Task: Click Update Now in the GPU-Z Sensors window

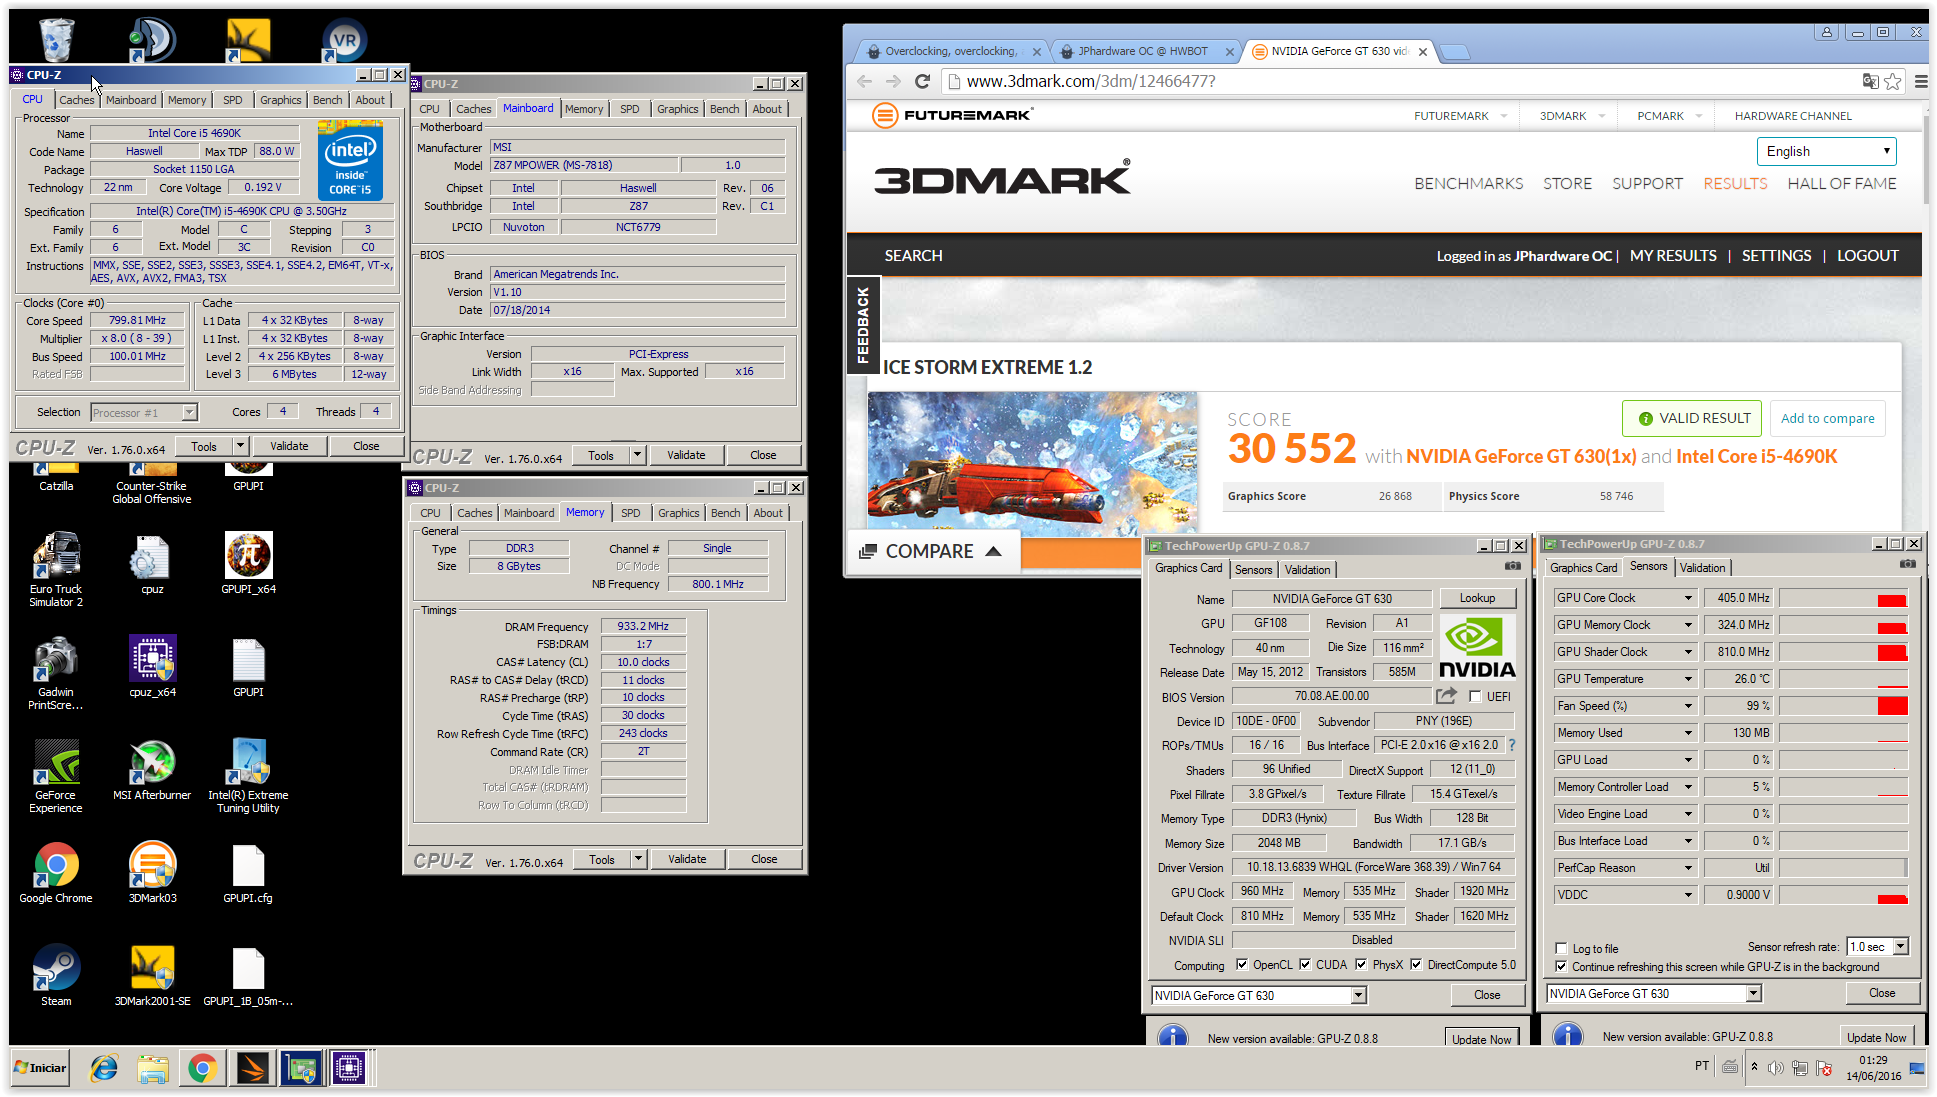Action: tap(1876, 1037)
